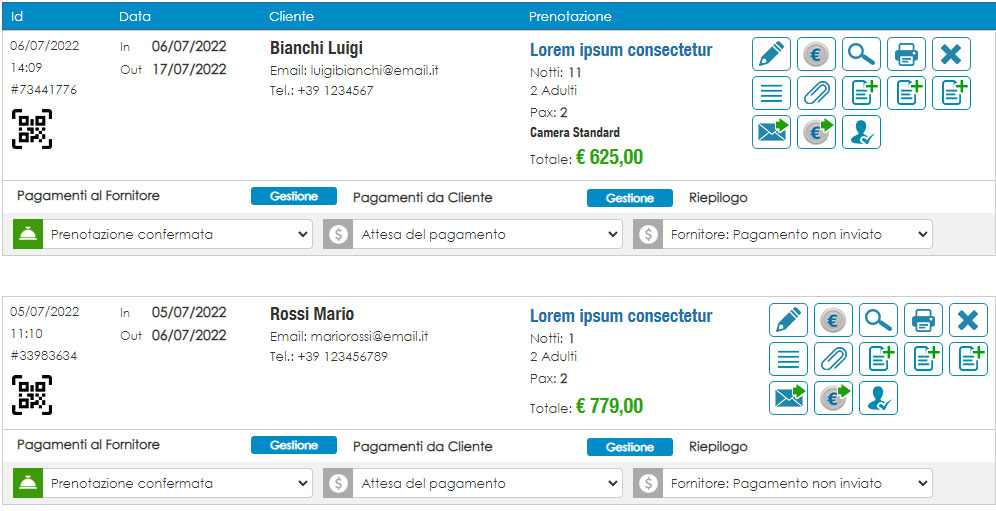Click the user checkmark icon for Bianchi Luigi
This screenshot has height=511, width=996.
(861, 132)
